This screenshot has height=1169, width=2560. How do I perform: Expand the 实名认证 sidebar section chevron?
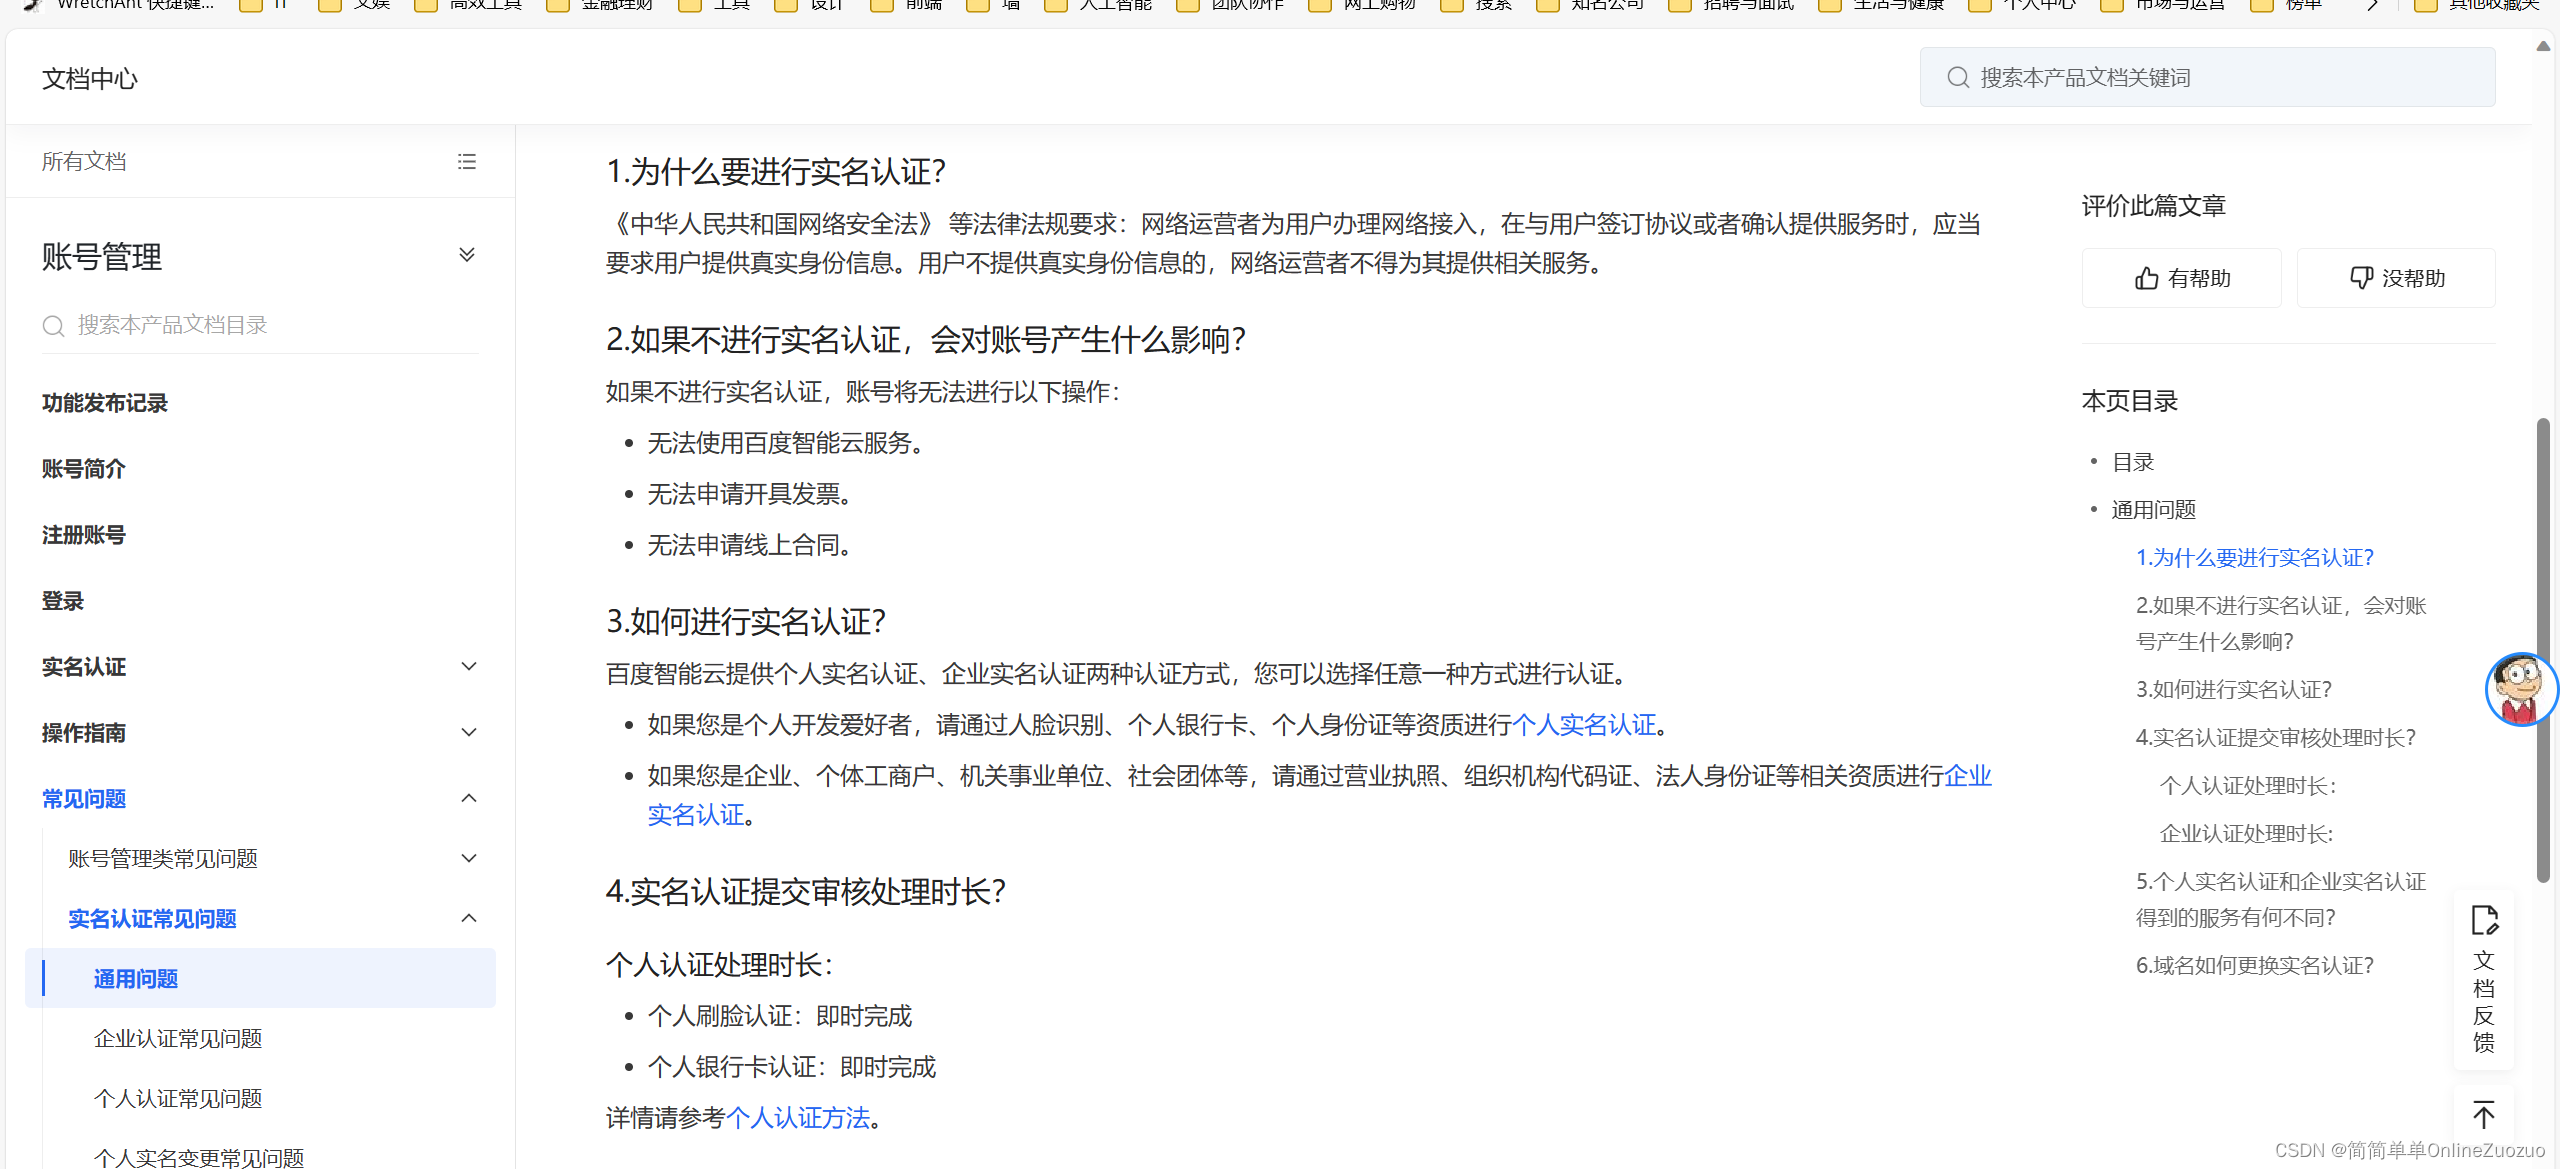469,667
